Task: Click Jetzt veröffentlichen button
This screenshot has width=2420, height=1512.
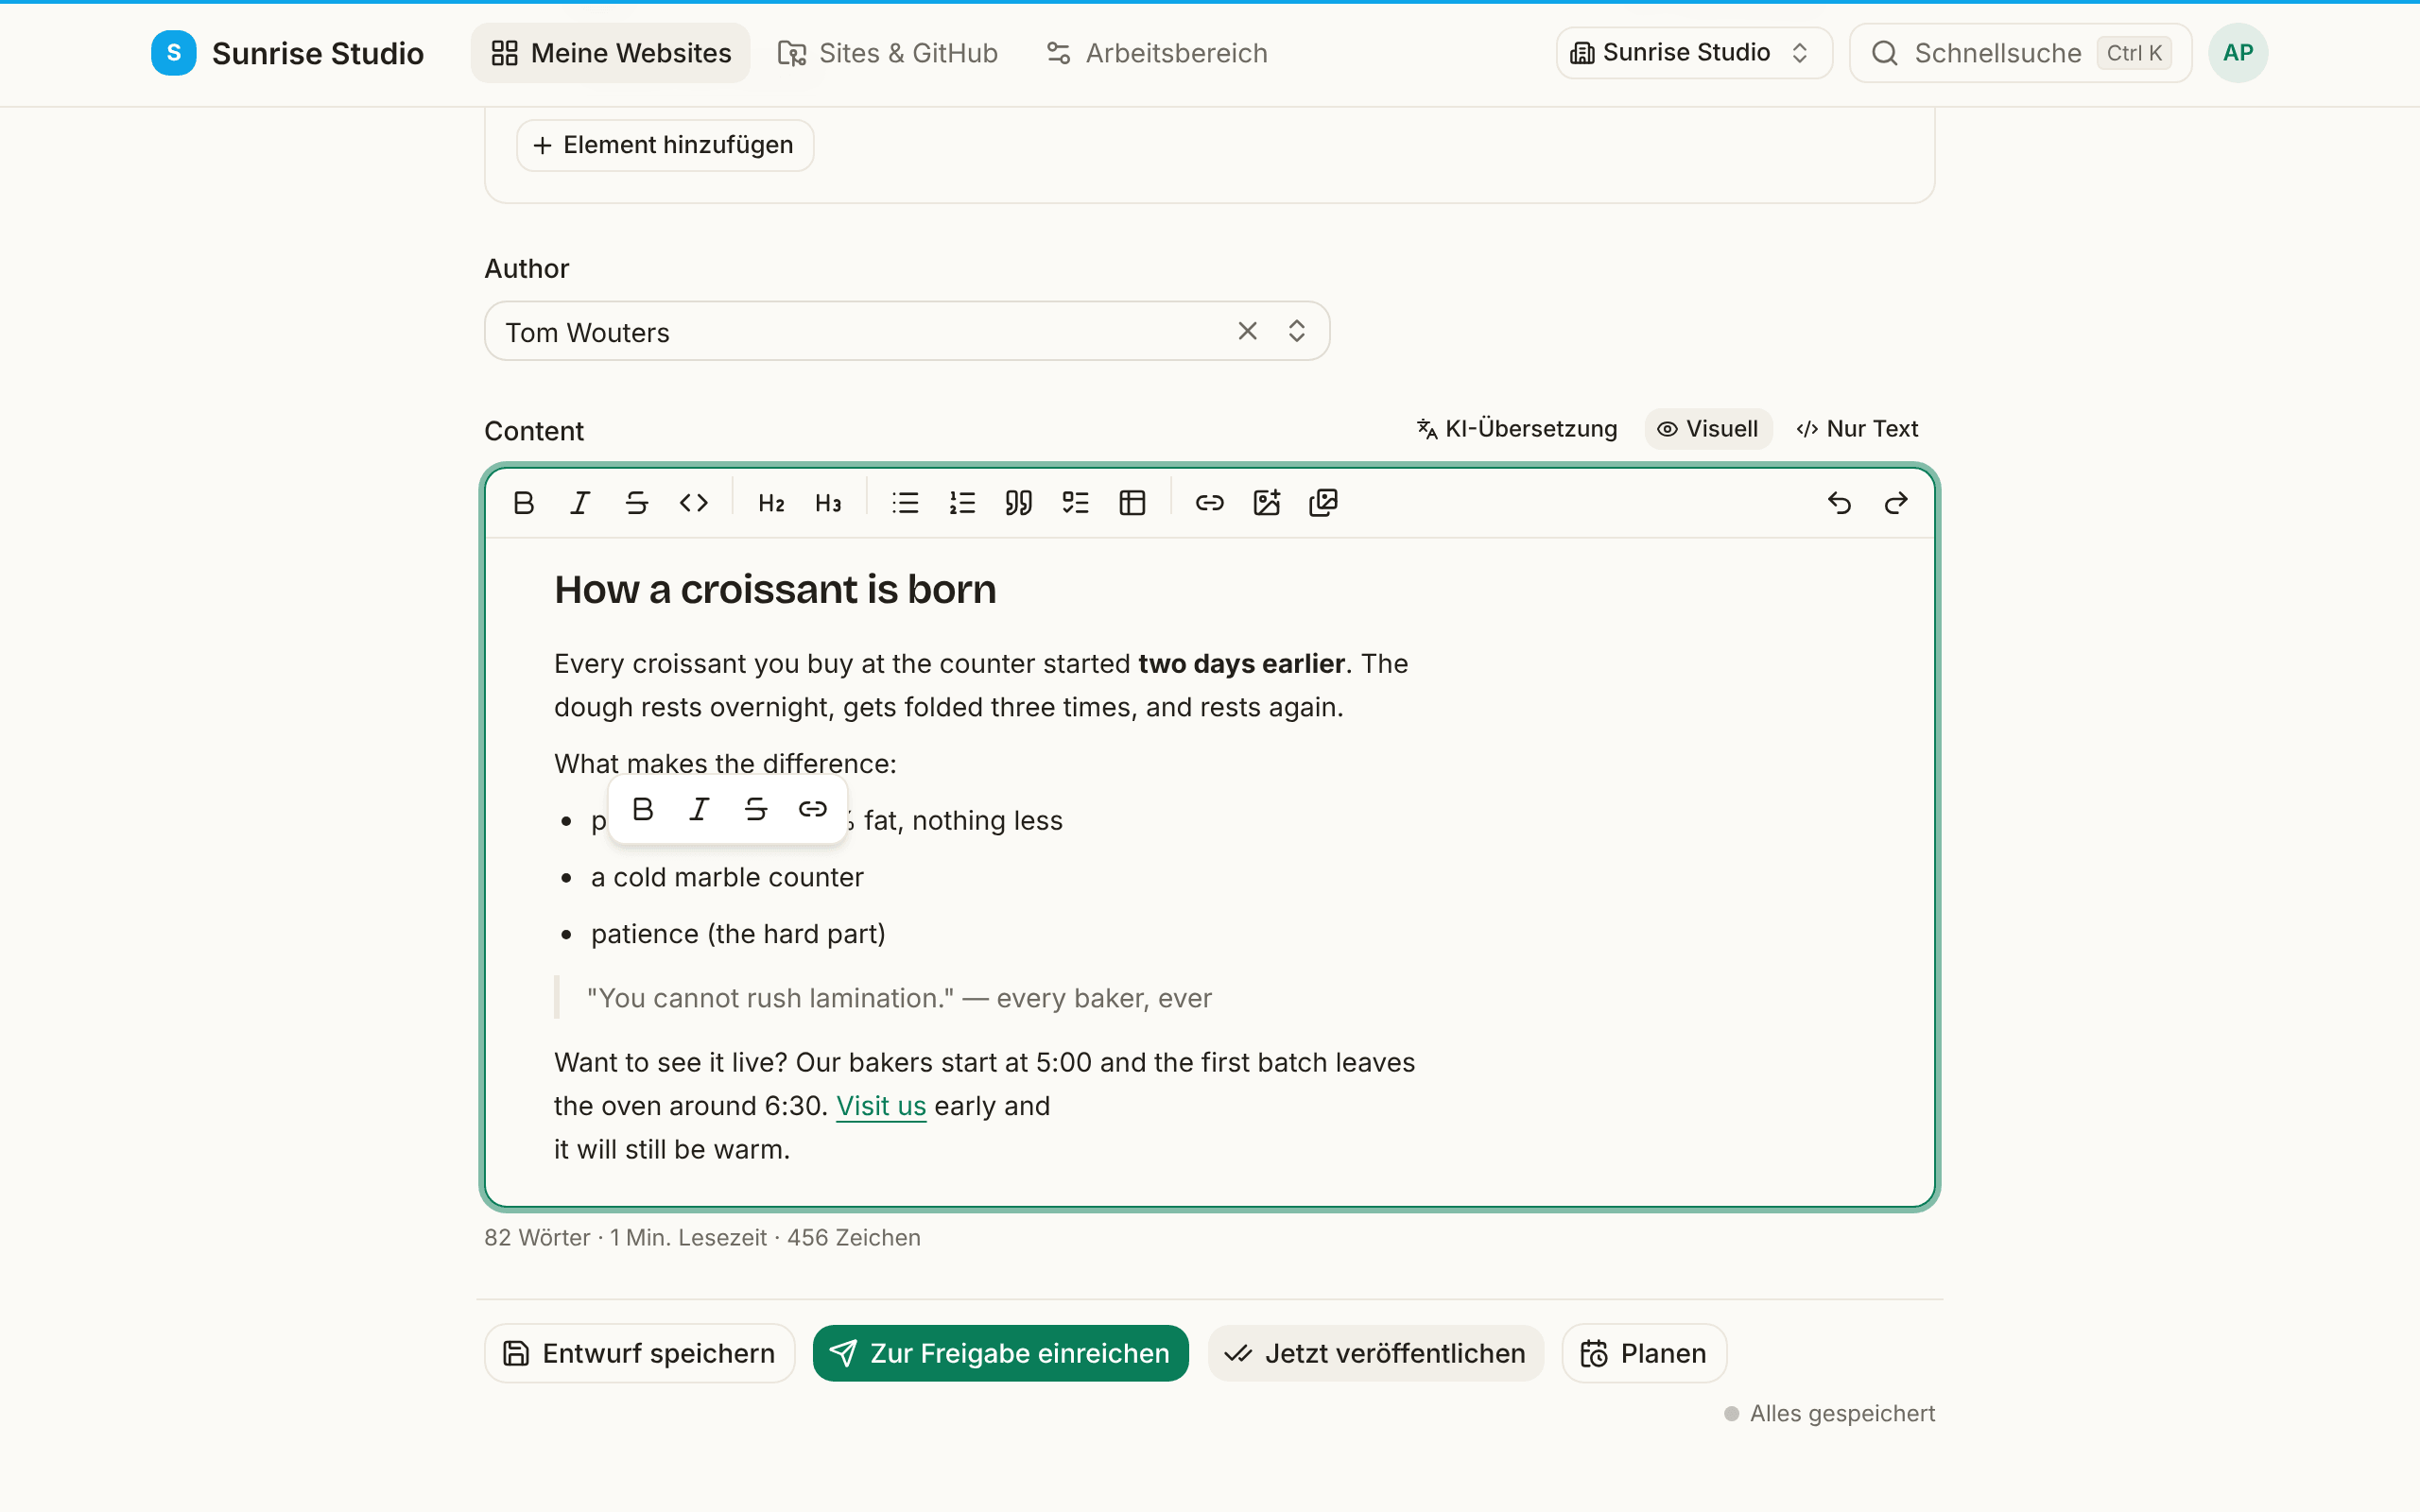Action: coord(1376,1353)
